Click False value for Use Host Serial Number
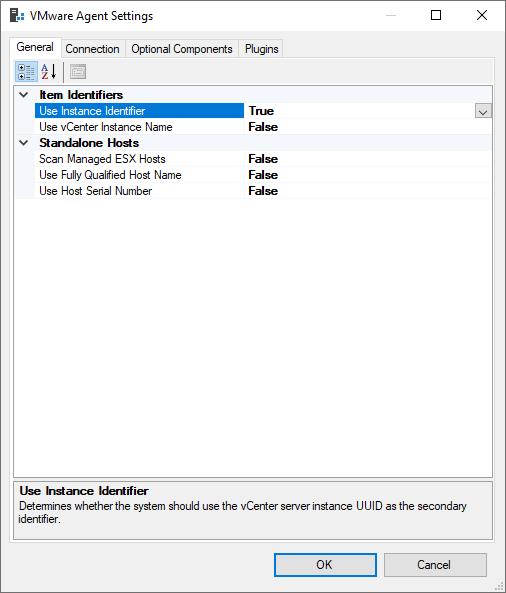 tap(263, 191)
